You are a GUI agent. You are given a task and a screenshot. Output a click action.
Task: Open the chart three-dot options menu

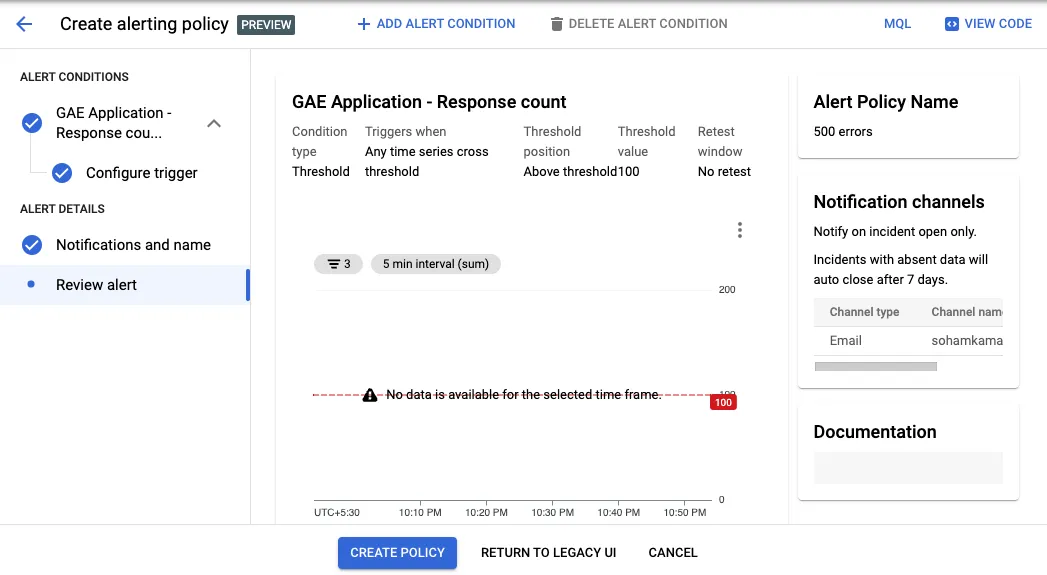coord(740,230)
